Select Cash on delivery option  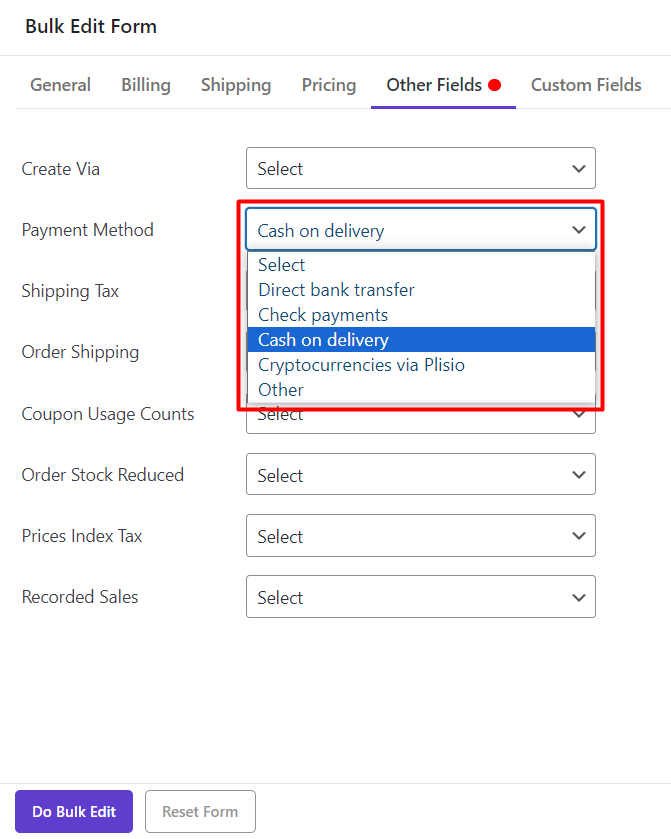pyautogui.click(x=323, y=340)
